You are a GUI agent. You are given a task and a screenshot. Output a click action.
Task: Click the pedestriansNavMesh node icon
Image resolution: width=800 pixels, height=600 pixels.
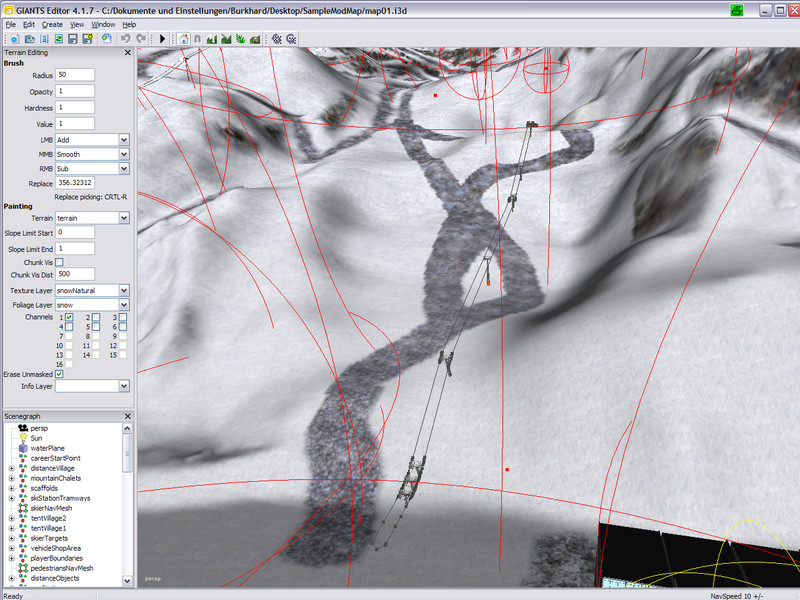click(23, 568)
